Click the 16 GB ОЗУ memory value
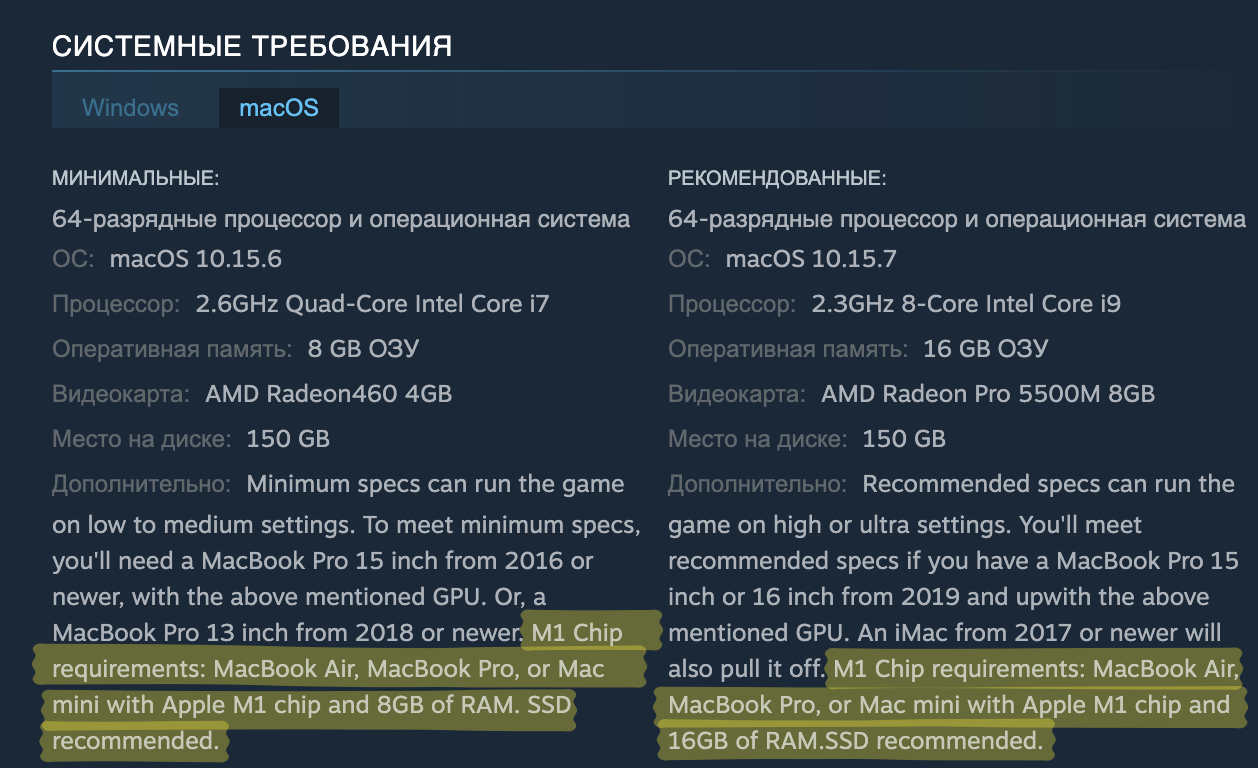1258x768 pixels. pyautogui.click(x=985, y=349)
